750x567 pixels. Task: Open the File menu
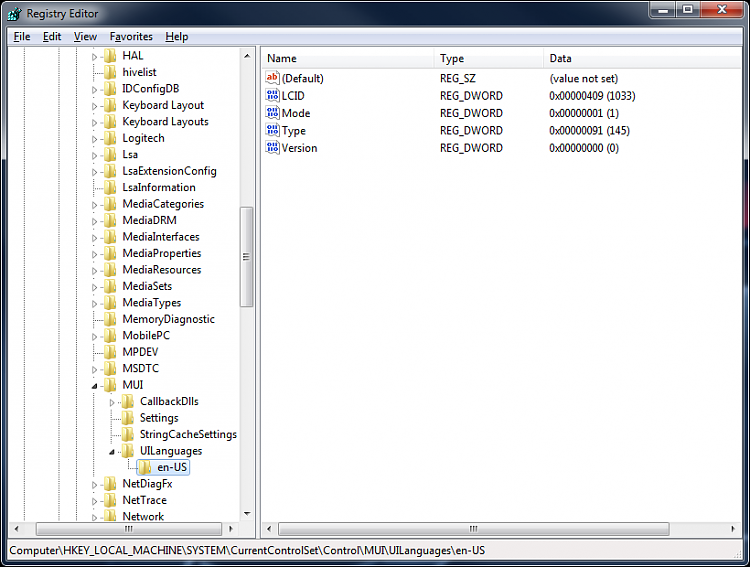pos(22,36)
